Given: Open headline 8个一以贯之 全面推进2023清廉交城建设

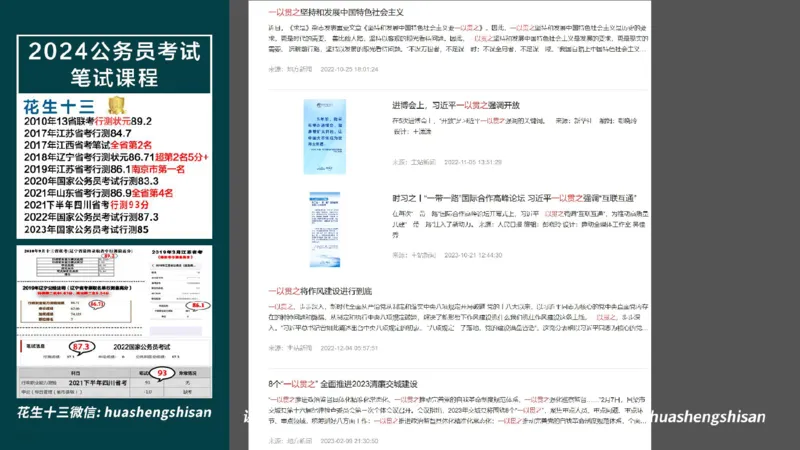Looking at the screenshot, I should pyautogui.click(x=343, y=384).
